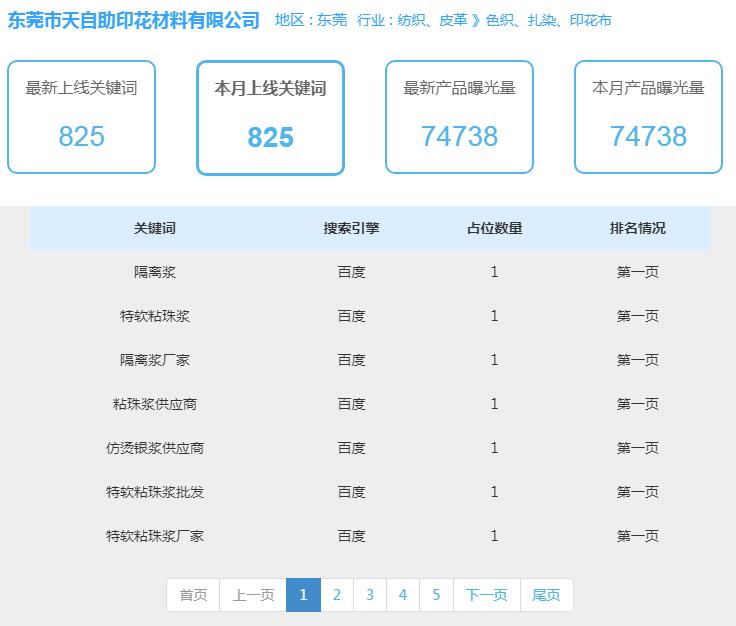The image size is (736, 626).
Task: Open the 纺织、皮革 industry link
Action: coord(432,21)
